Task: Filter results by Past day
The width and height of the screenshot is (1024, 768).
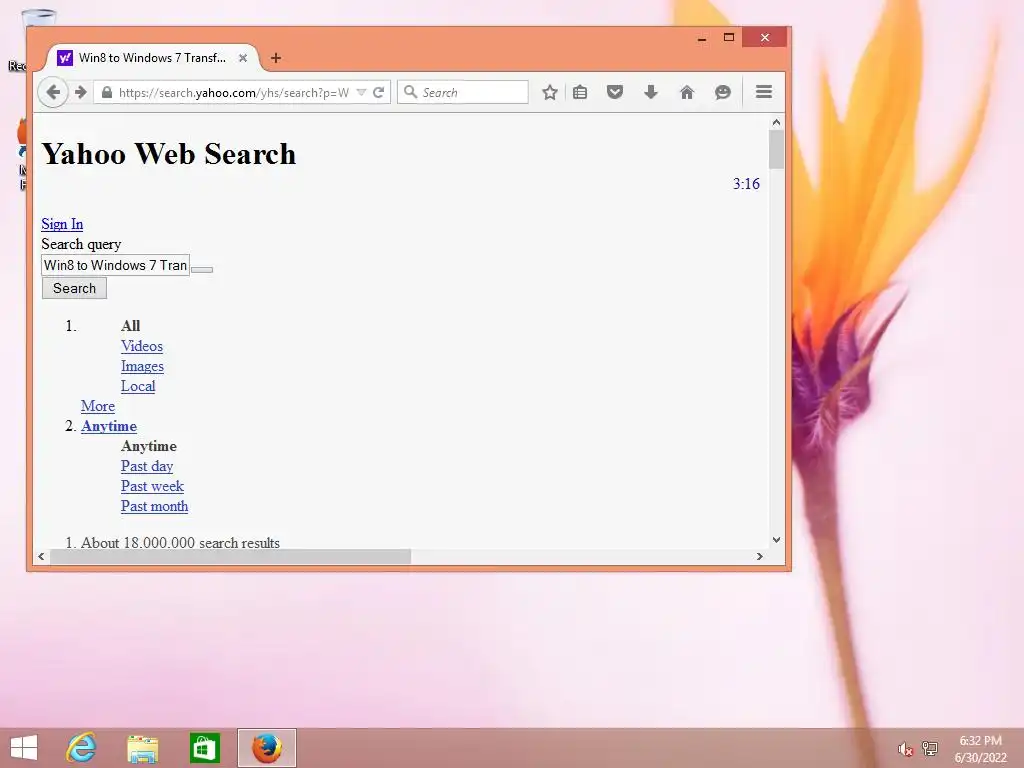Action: click(147, 466)
